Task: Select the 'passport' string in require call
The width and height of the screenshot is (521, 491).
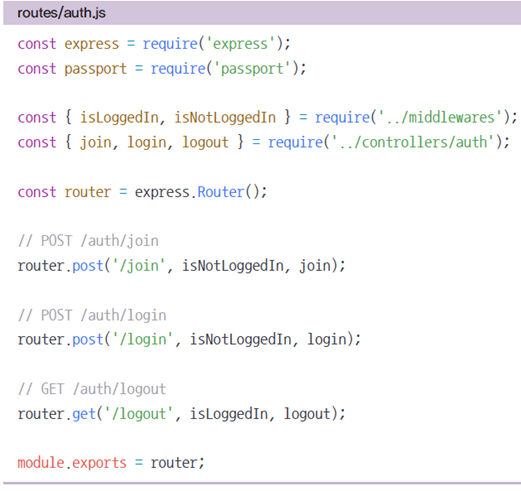Action: 252,69
